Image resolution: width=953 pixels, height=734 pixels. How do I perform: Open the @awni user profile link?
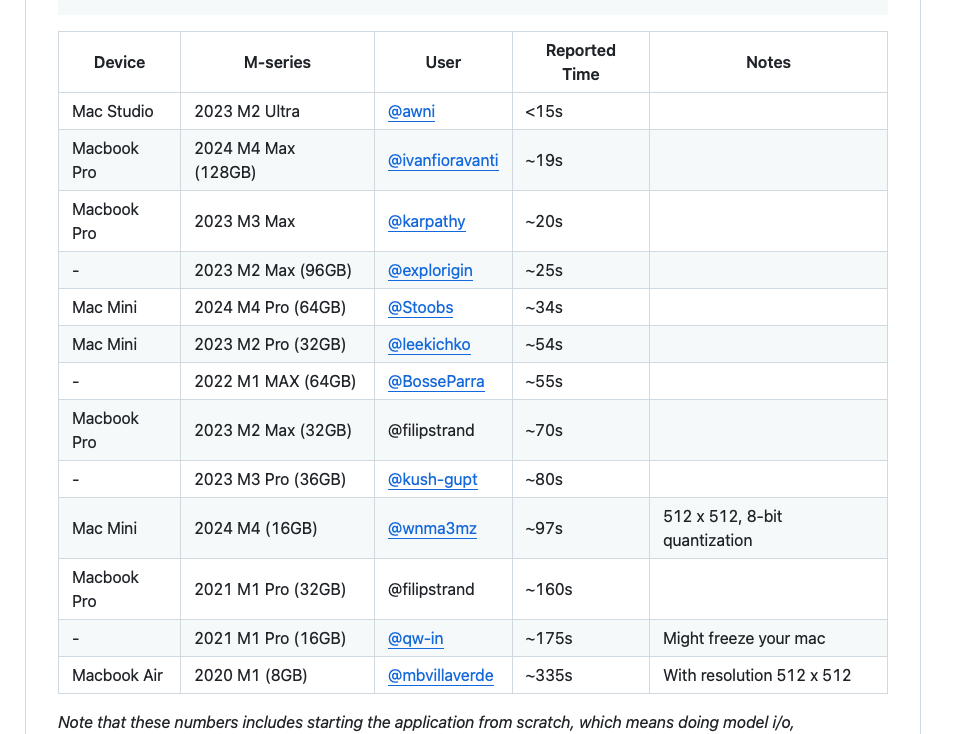pyautogui.click(x=411, y=111)
